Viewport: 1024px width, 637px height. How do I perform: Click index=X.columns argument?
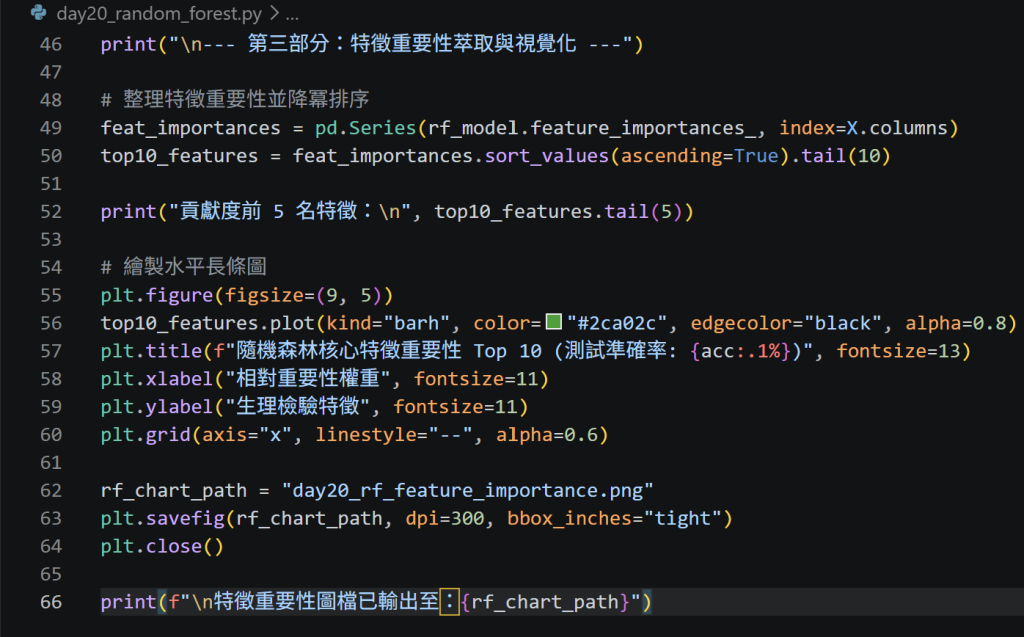click(x=863, y=128)
